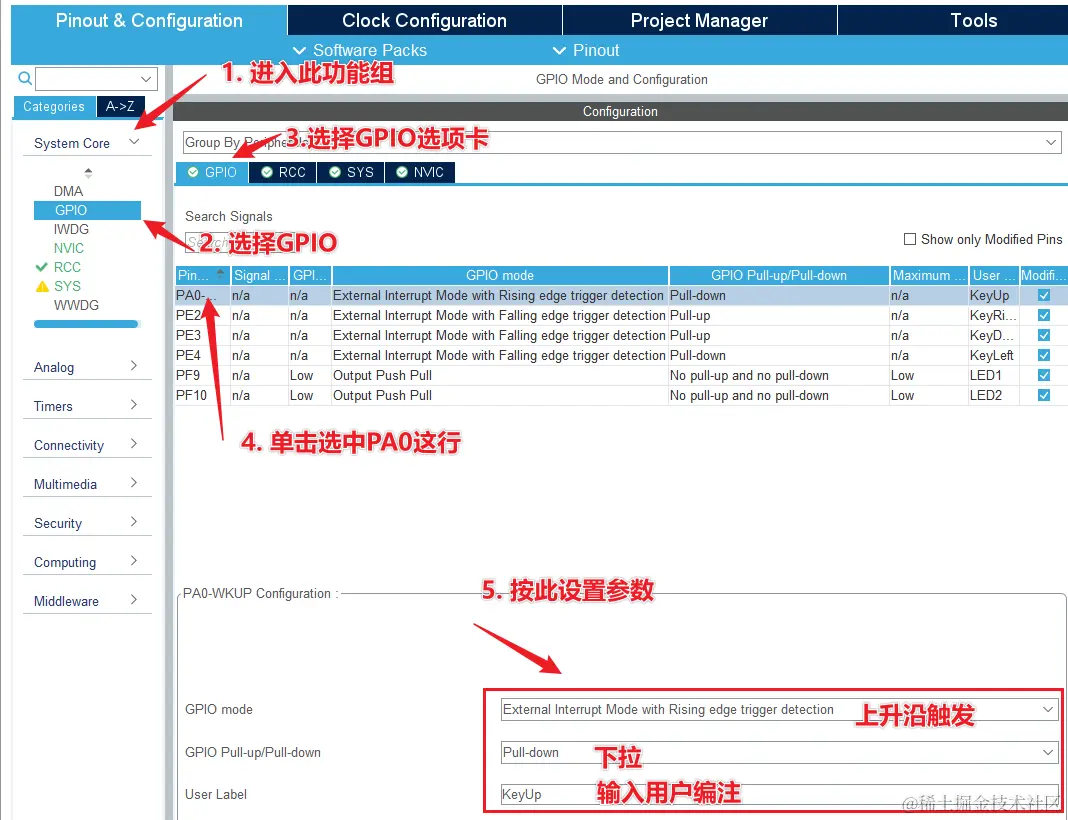1068x820 pixels.
Task: Expand the Connectivity category
Action: pos(134,443)
